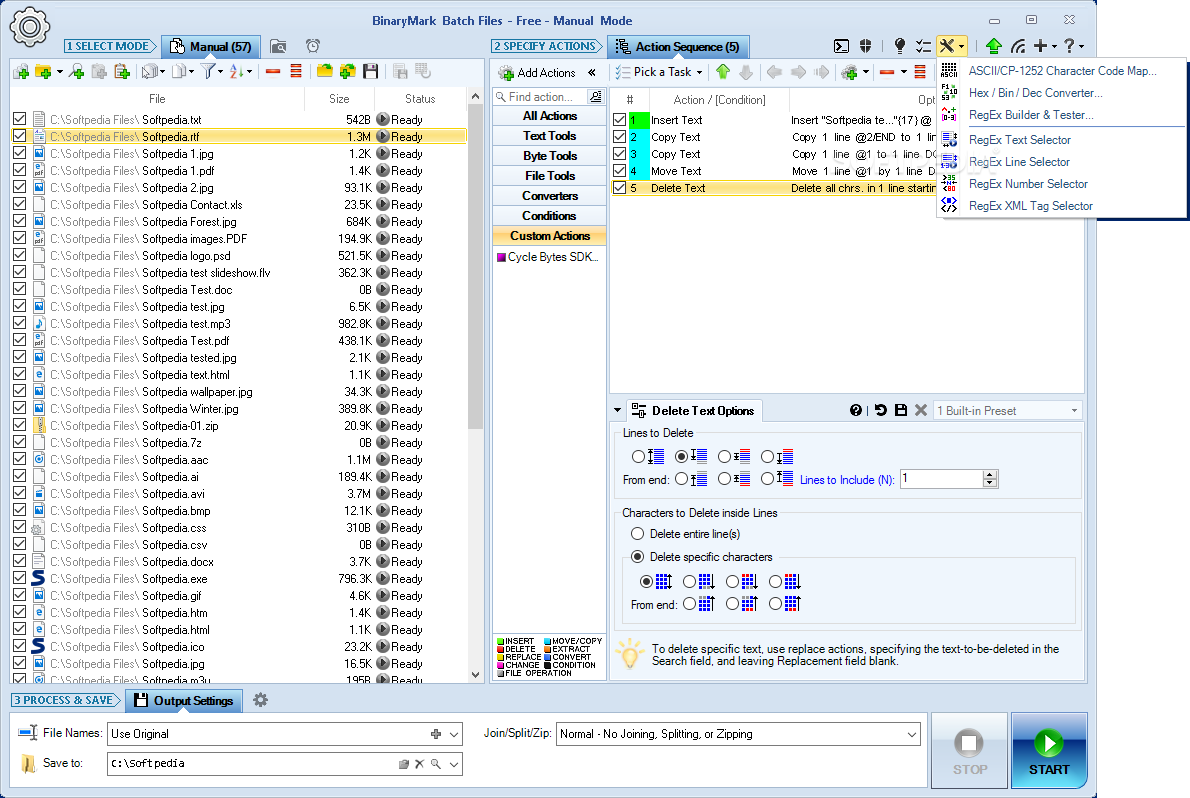Open the Join/Split/Zip dropdown
The height and width of the screenshot is (798, 1190).
coord(911,734)
